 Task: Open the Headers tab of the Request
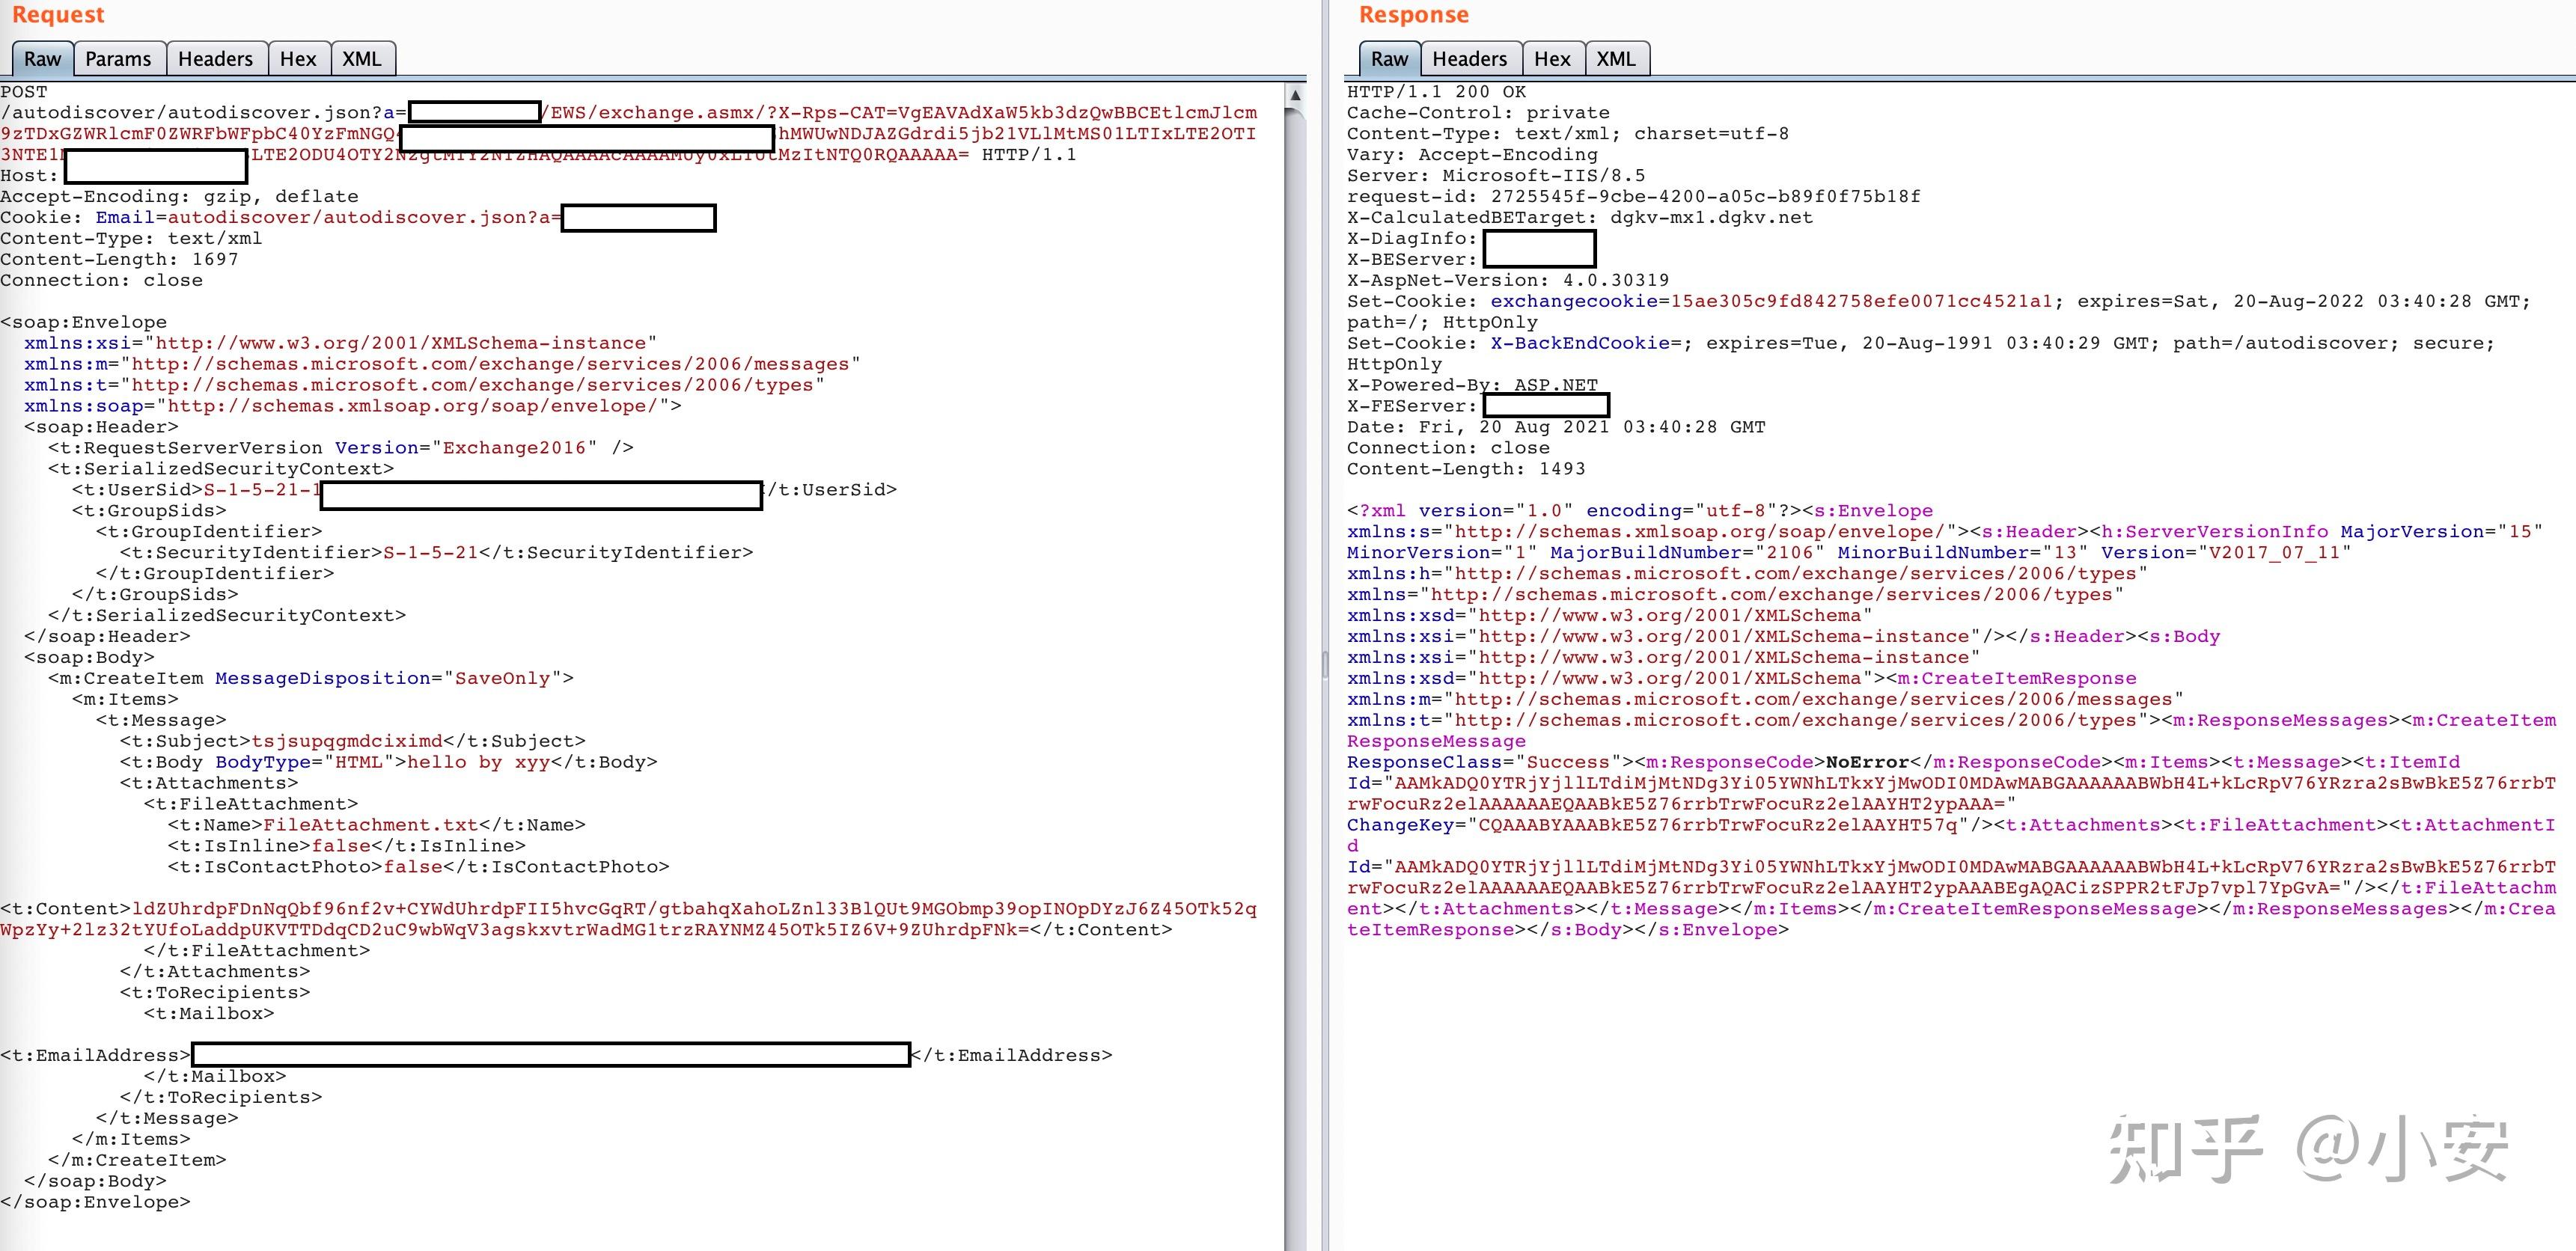click(x=216, y=58)
